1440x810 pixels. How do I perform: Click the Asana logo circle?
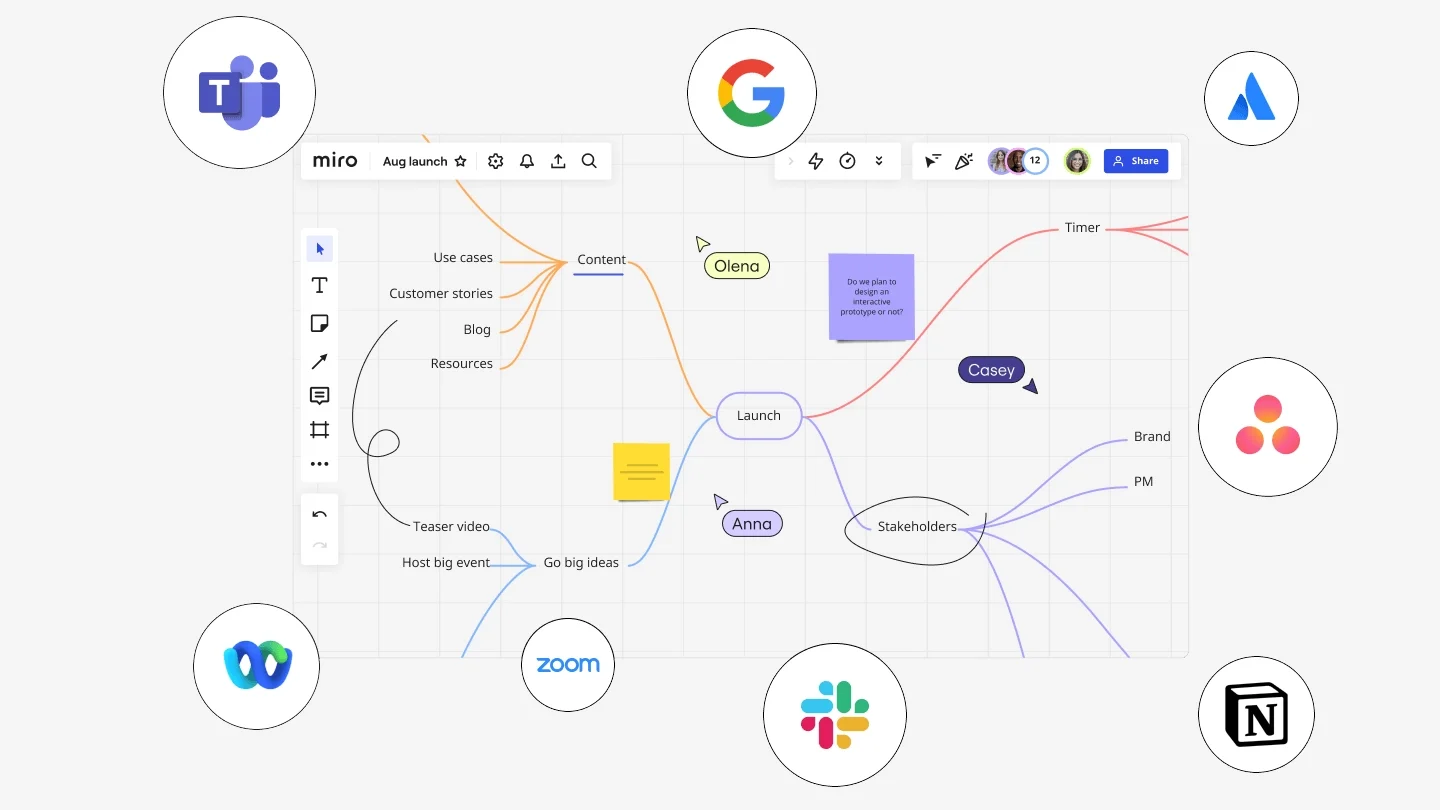(x=1268, y=427)
